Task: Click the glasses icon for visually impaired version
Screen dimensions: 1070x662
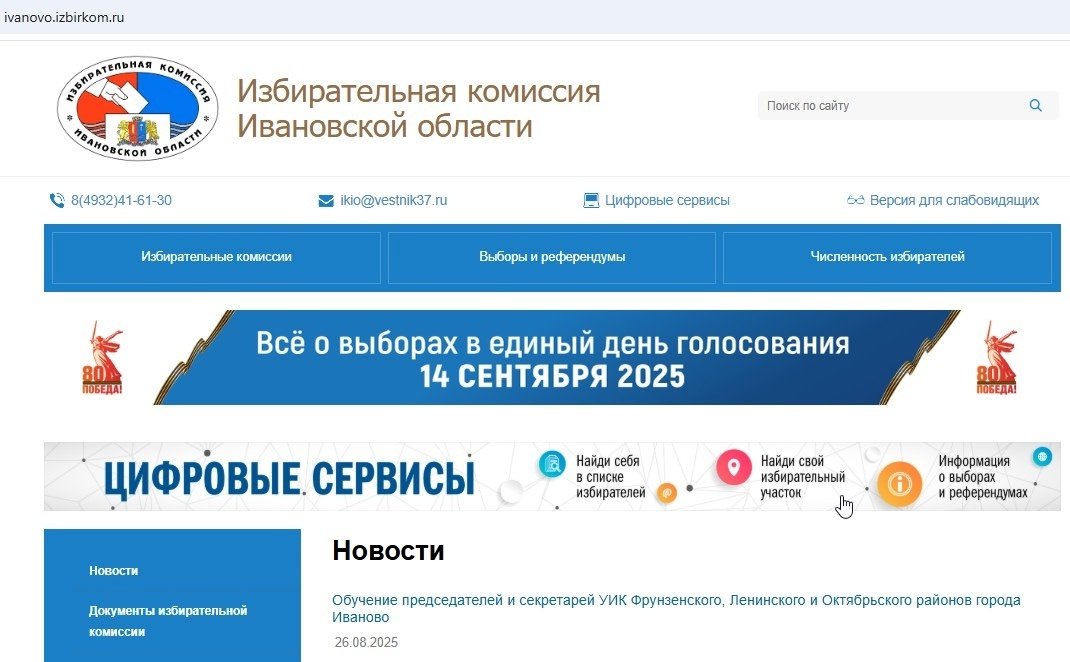Action: pyautogui.click(x=855, y=201)
